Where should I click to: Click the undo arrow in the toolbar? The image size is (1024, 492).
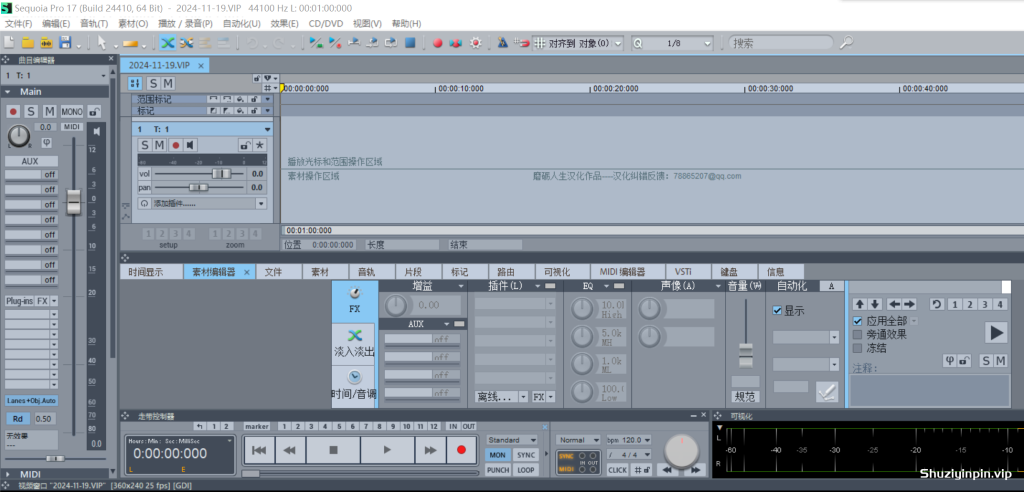point(251,42)
